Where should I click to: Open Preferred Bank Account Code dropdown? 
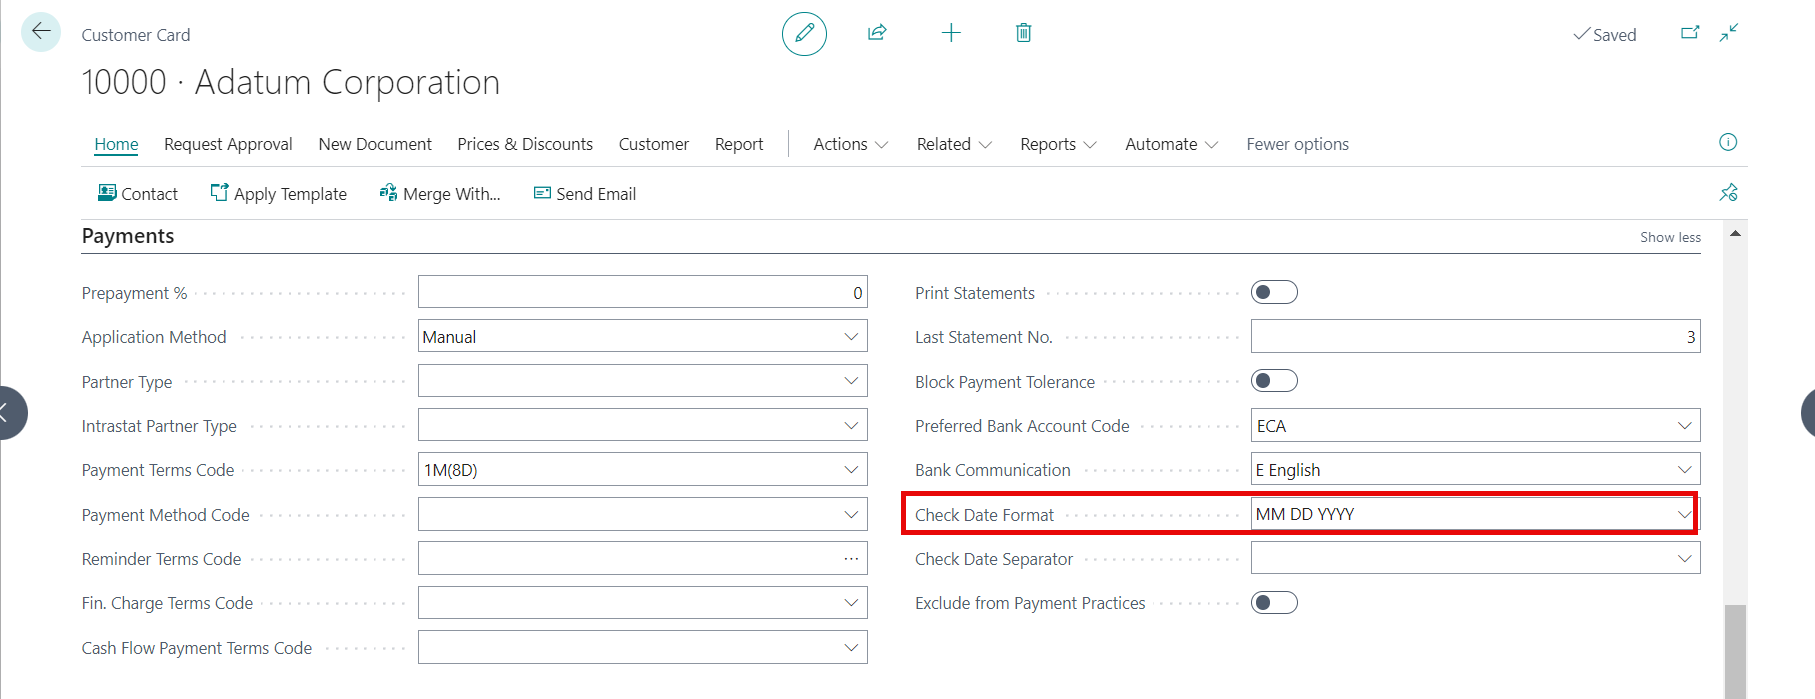[x=1685, y=425]
